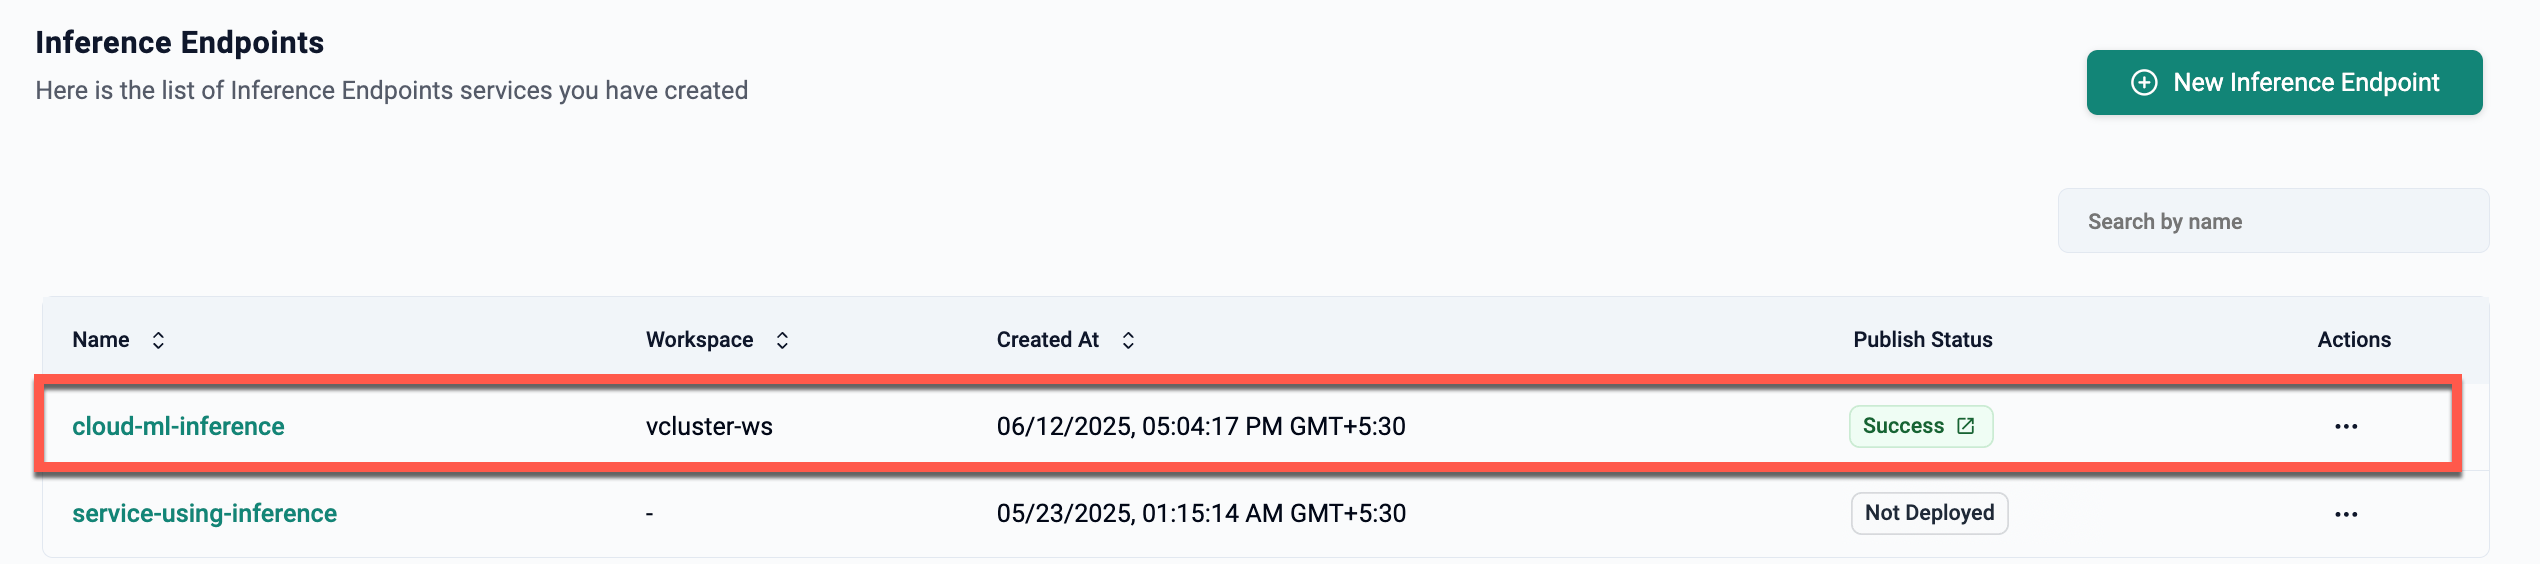
Task: Open the service-using-inference endpoint link
Action: pyautogui.click(x=204, y=513)
